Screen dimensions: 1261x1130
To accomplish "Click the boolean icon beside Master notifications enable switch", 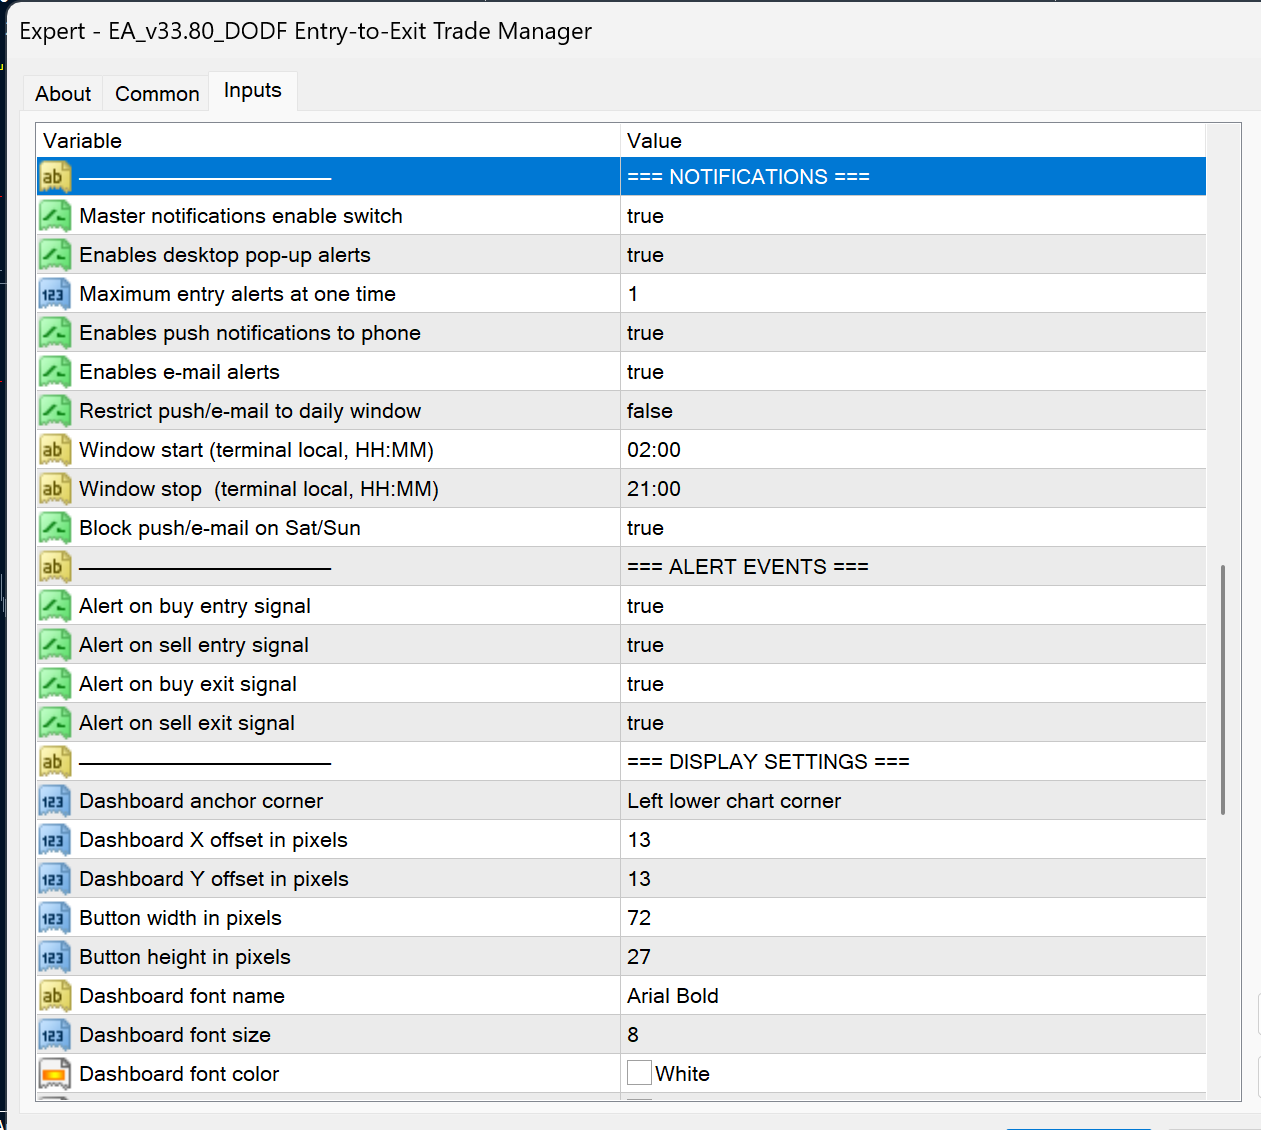I will point(55,216).
